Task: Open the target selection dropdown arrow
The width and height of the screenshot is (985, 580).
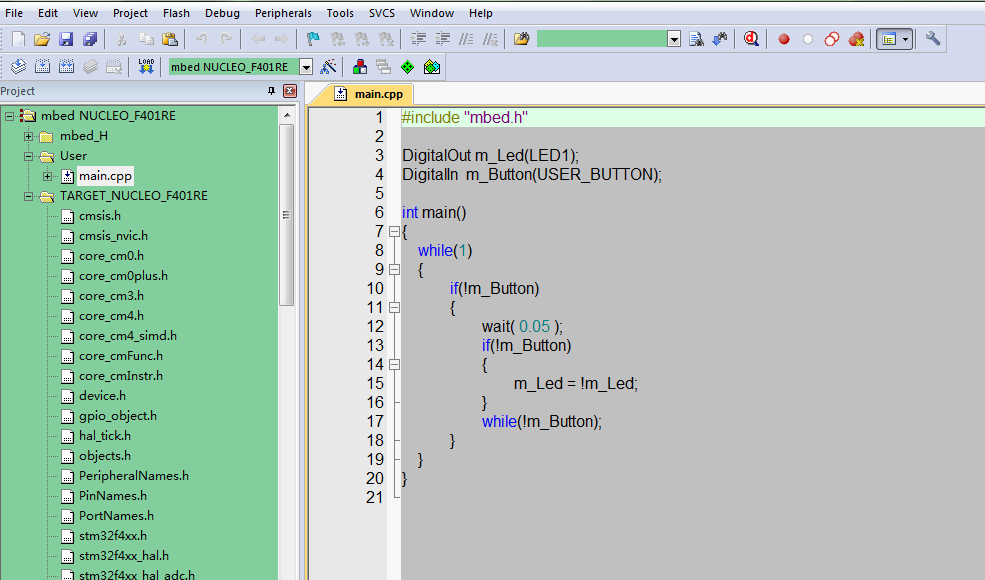Action: pos(306,67)
